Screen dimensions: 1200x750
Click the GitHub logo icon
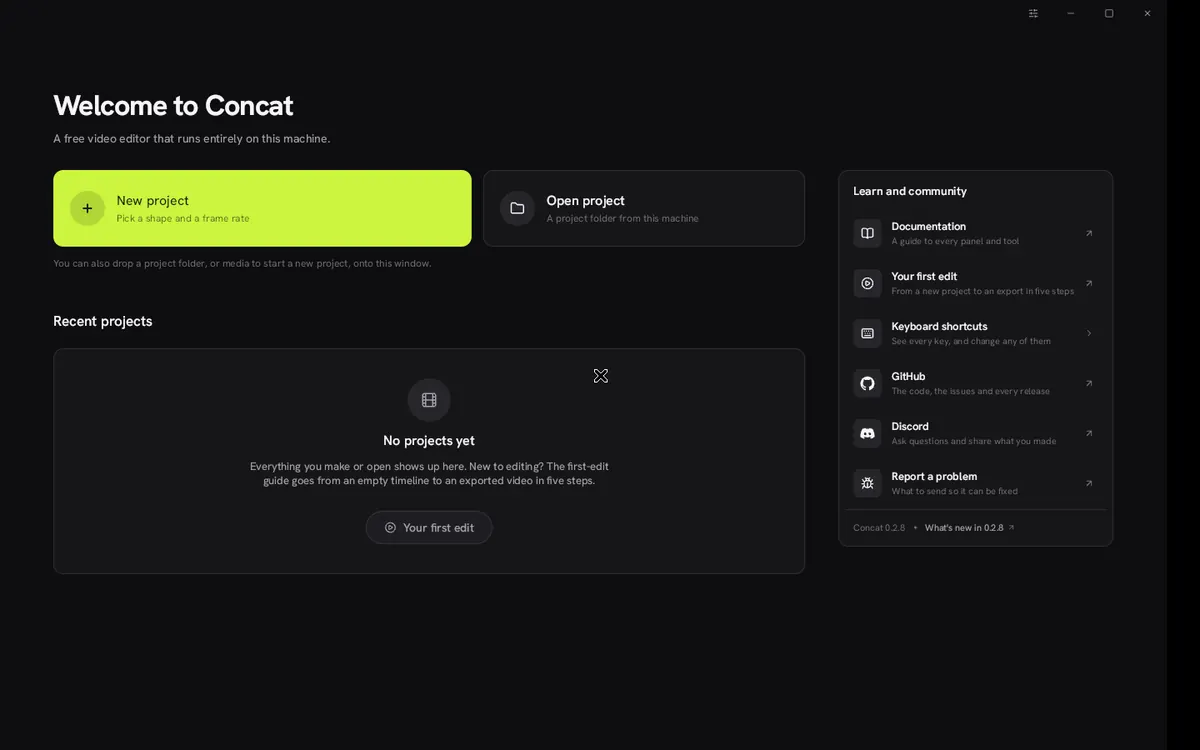coord(867,383)
